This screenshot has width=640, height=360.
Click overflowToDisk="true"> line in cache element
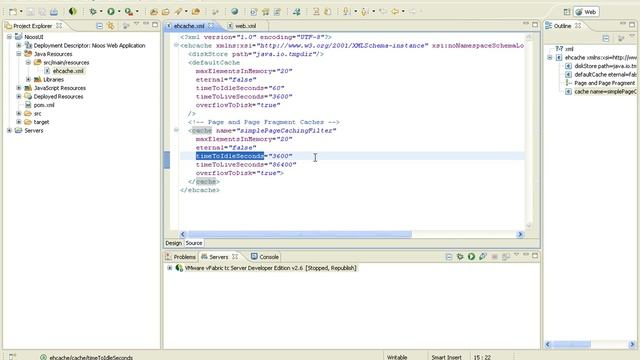(x=240, y=173)
